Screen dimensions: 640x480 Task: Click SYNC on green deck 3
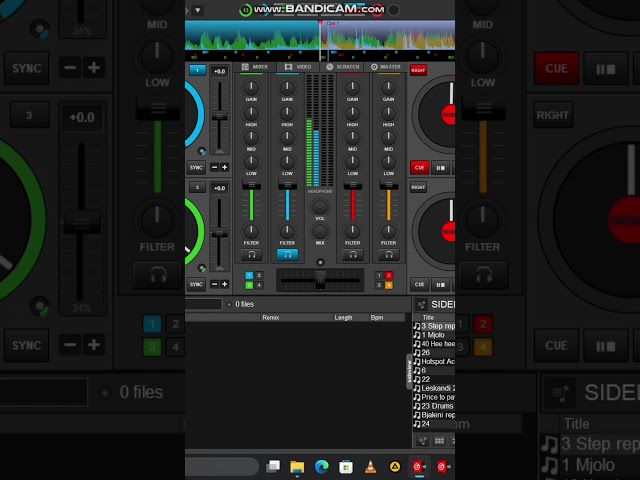196,284
